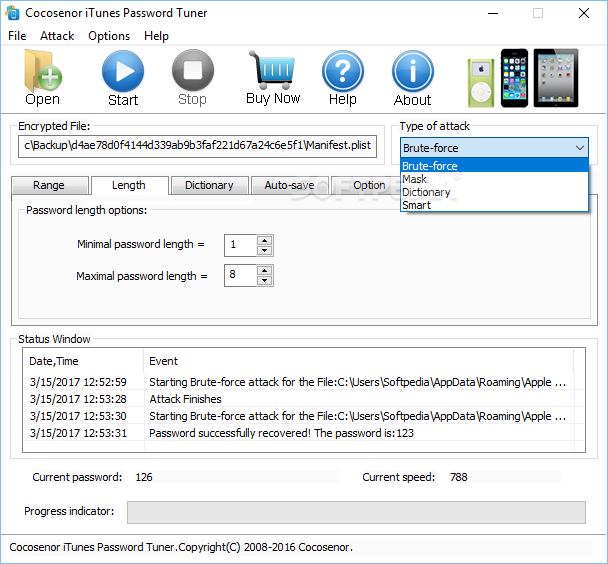The height and width of the screenshot is (564, 608).
Task: Switch to the Option tab
Action: (365, 185)
